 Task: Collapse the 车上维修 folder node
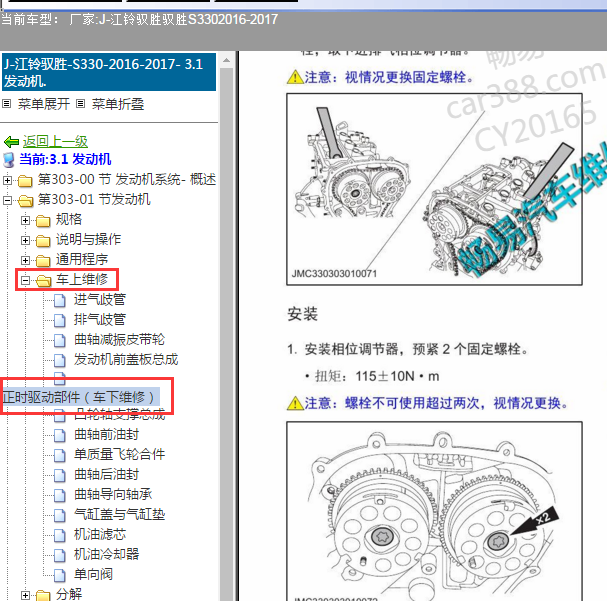click(25, 281)
